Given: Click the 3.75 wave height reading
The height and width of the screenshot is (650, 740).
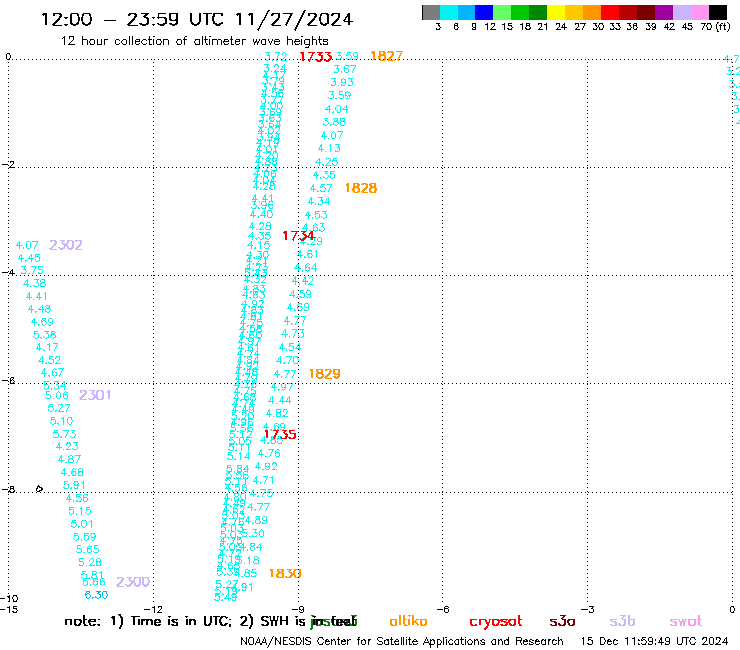Looking at the screenshot, I should 32,270.
